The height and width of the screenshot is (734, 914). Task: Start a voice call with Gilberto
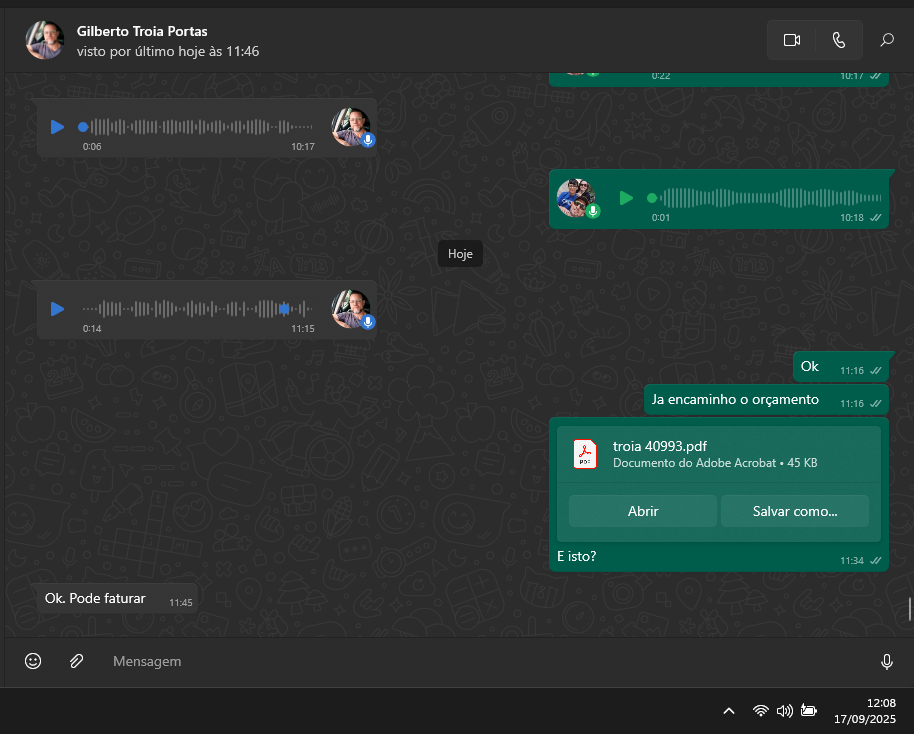click(838, 41)
